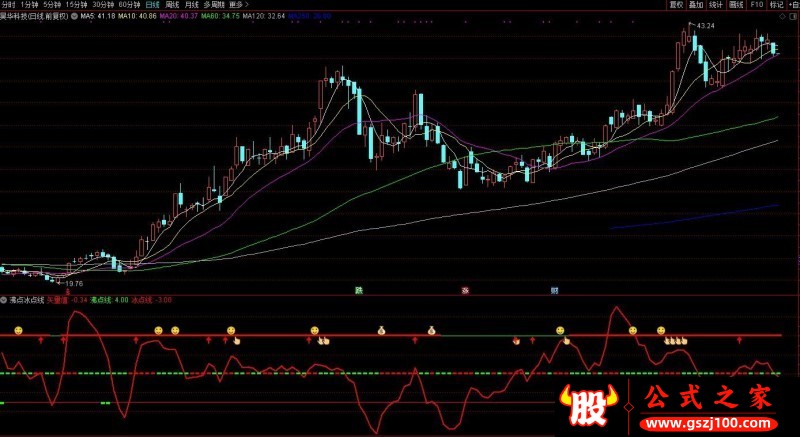Click the first smiley face signal icon
Image resolution: width=800 pixels, height=437 pixels.
(18, 330)
